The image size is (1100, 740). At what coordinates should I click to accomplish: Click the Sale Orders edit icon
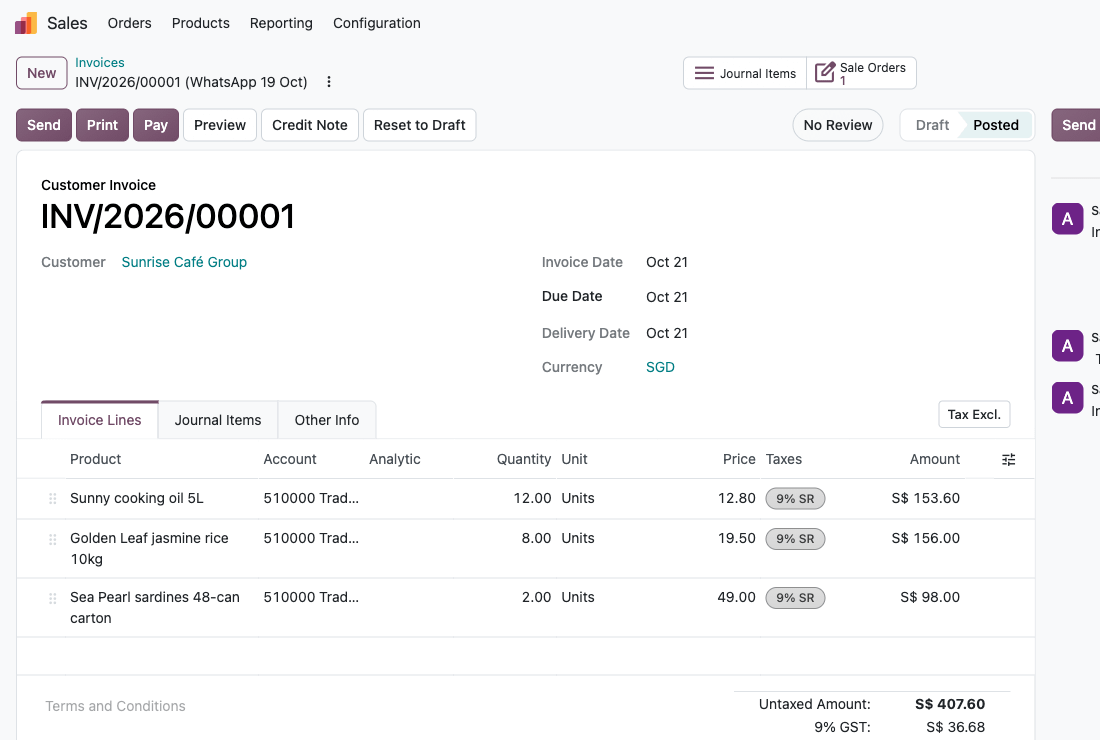[x=824, y=72]
